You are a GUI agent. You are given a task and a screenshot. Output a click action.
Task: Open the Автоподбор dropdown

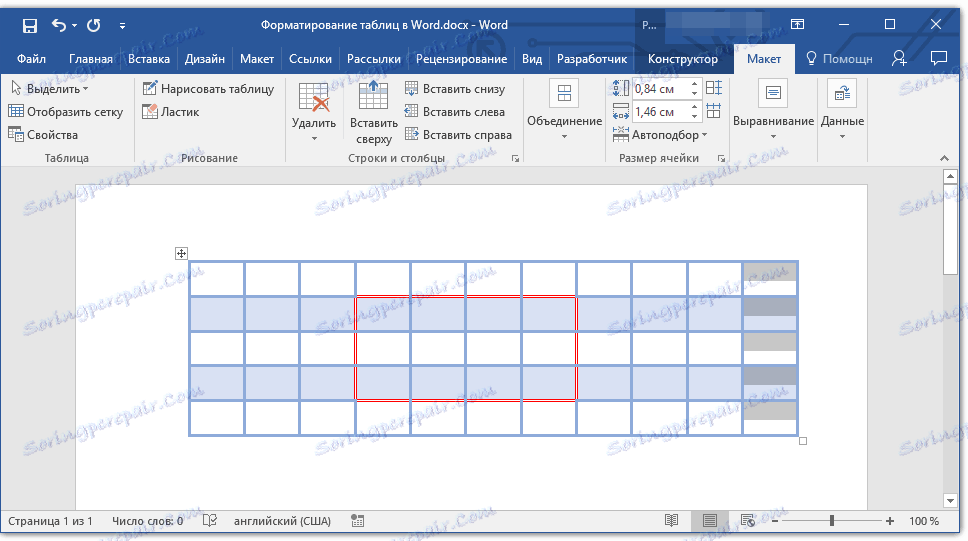coord(659,135)
